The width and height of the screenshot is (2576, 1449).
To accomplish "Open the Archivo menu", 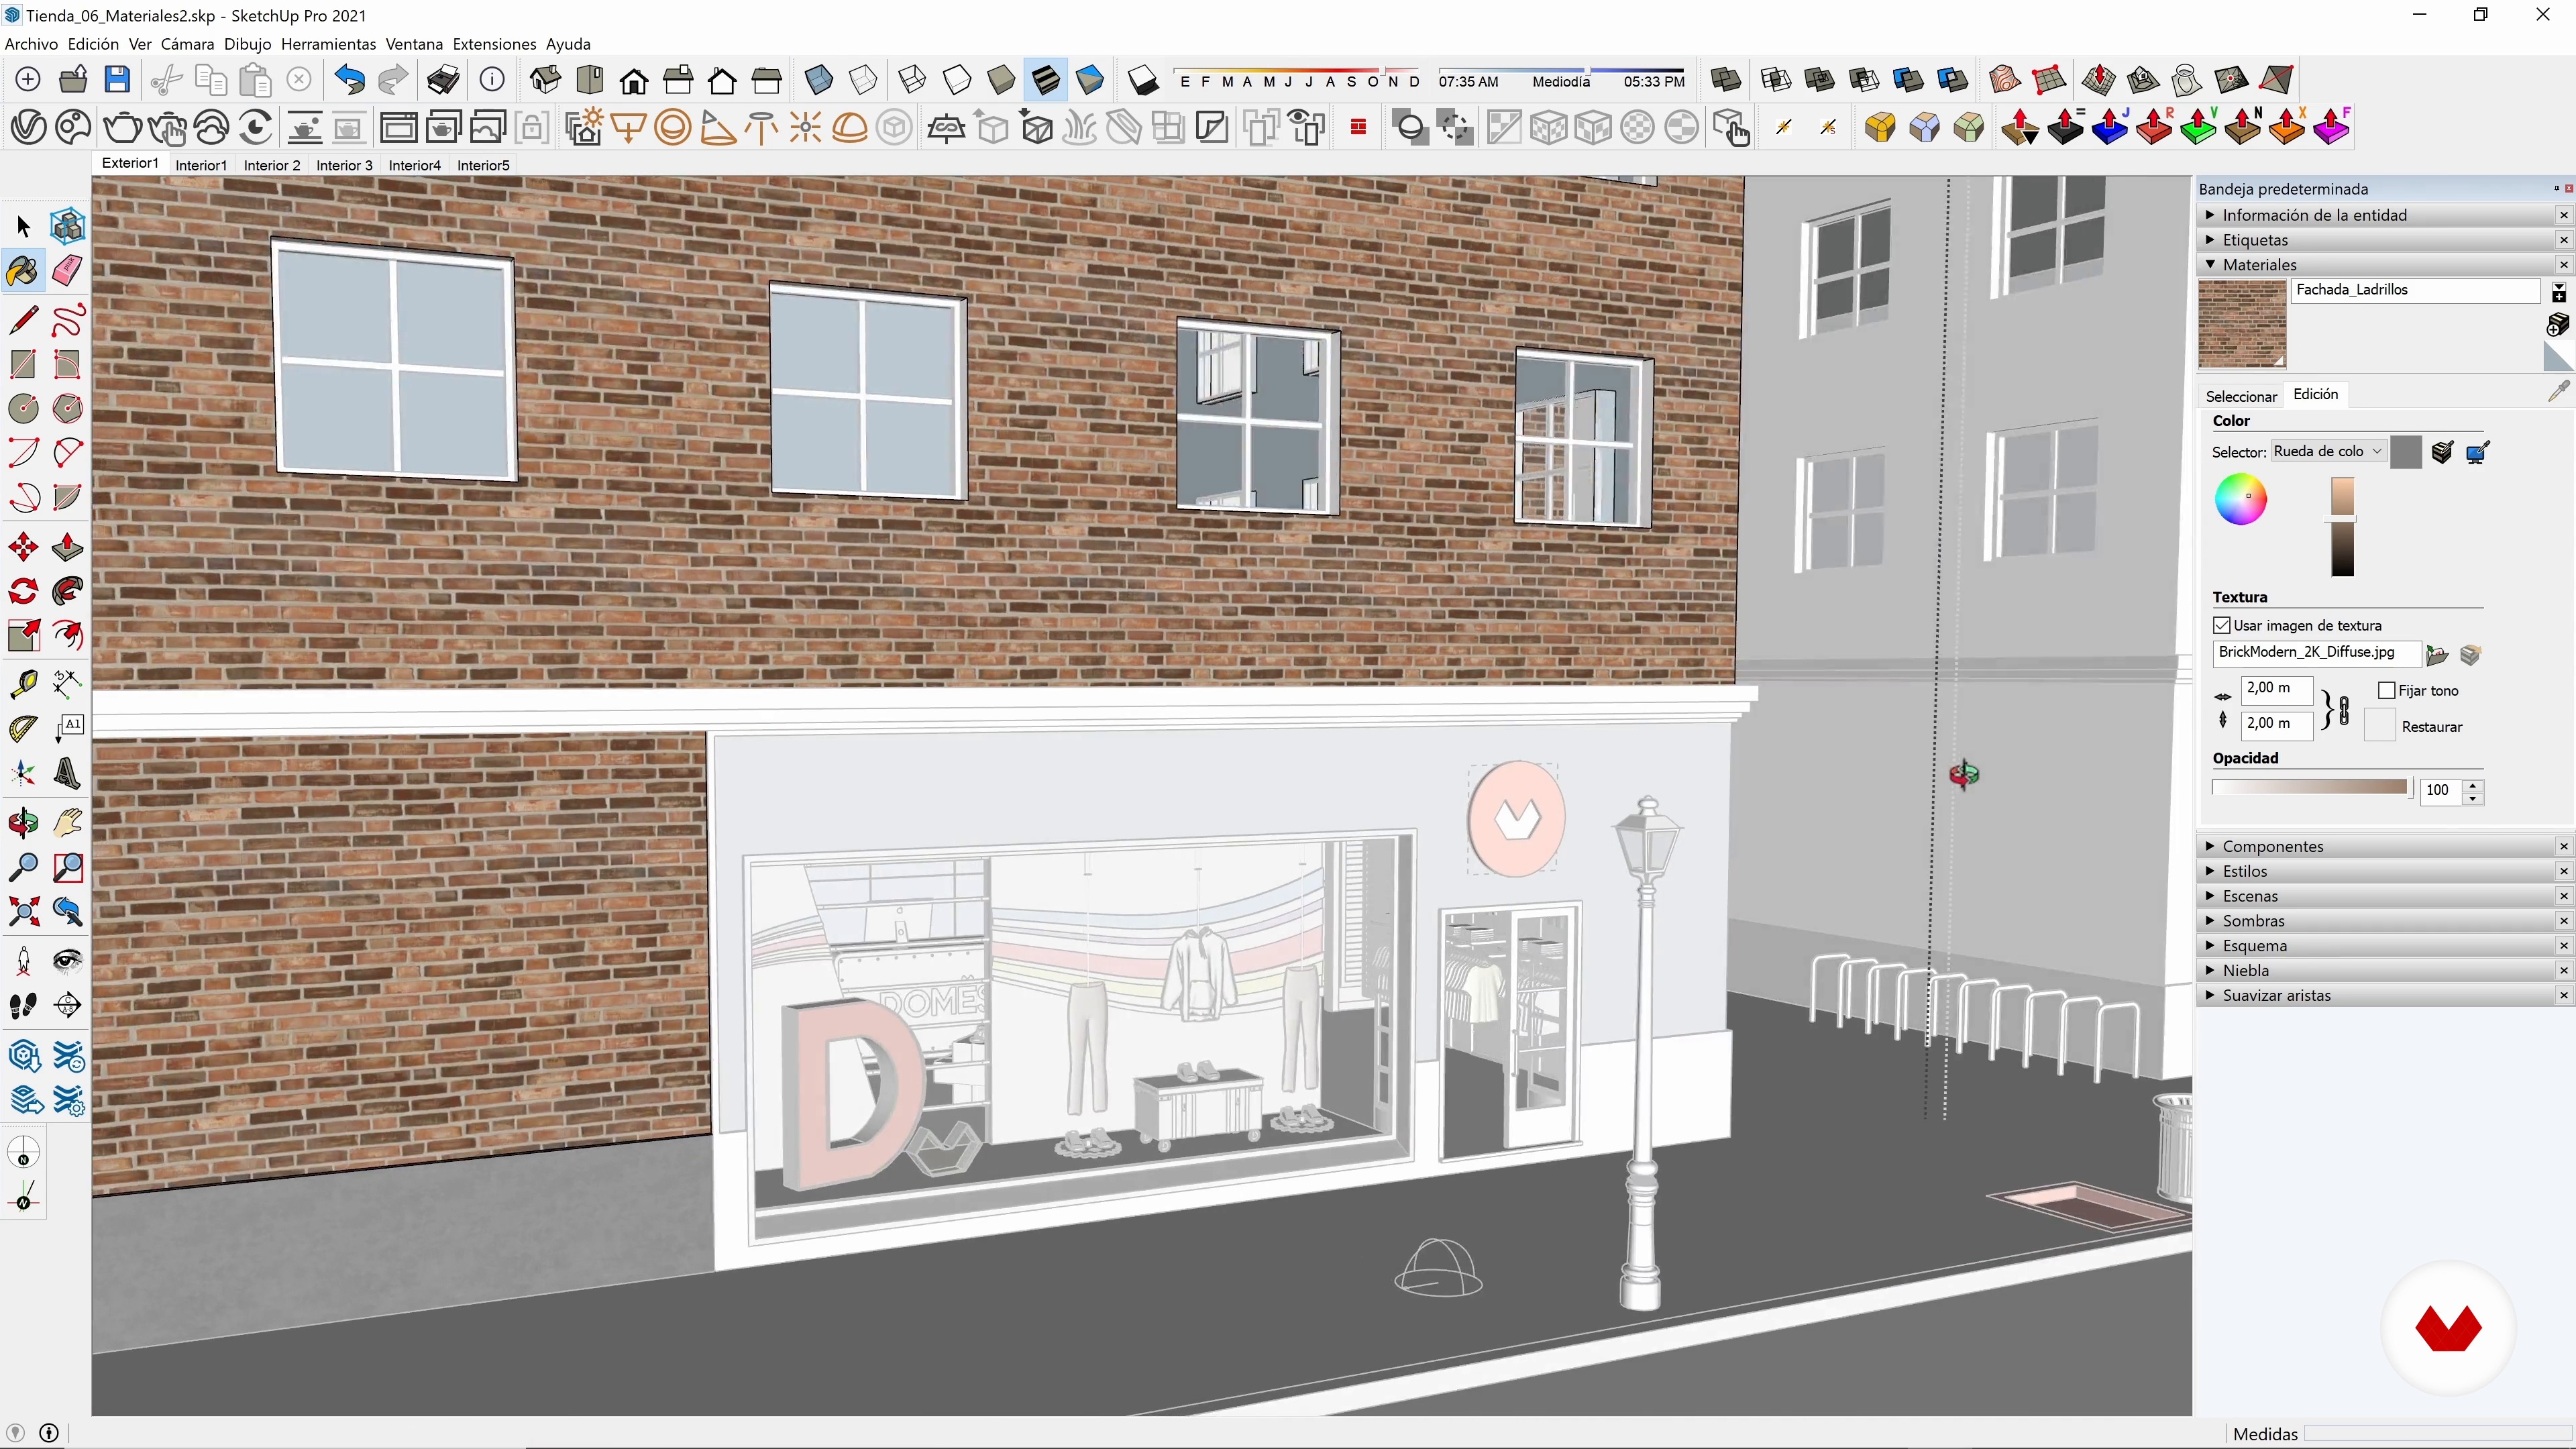I will [x=32, y=44].
